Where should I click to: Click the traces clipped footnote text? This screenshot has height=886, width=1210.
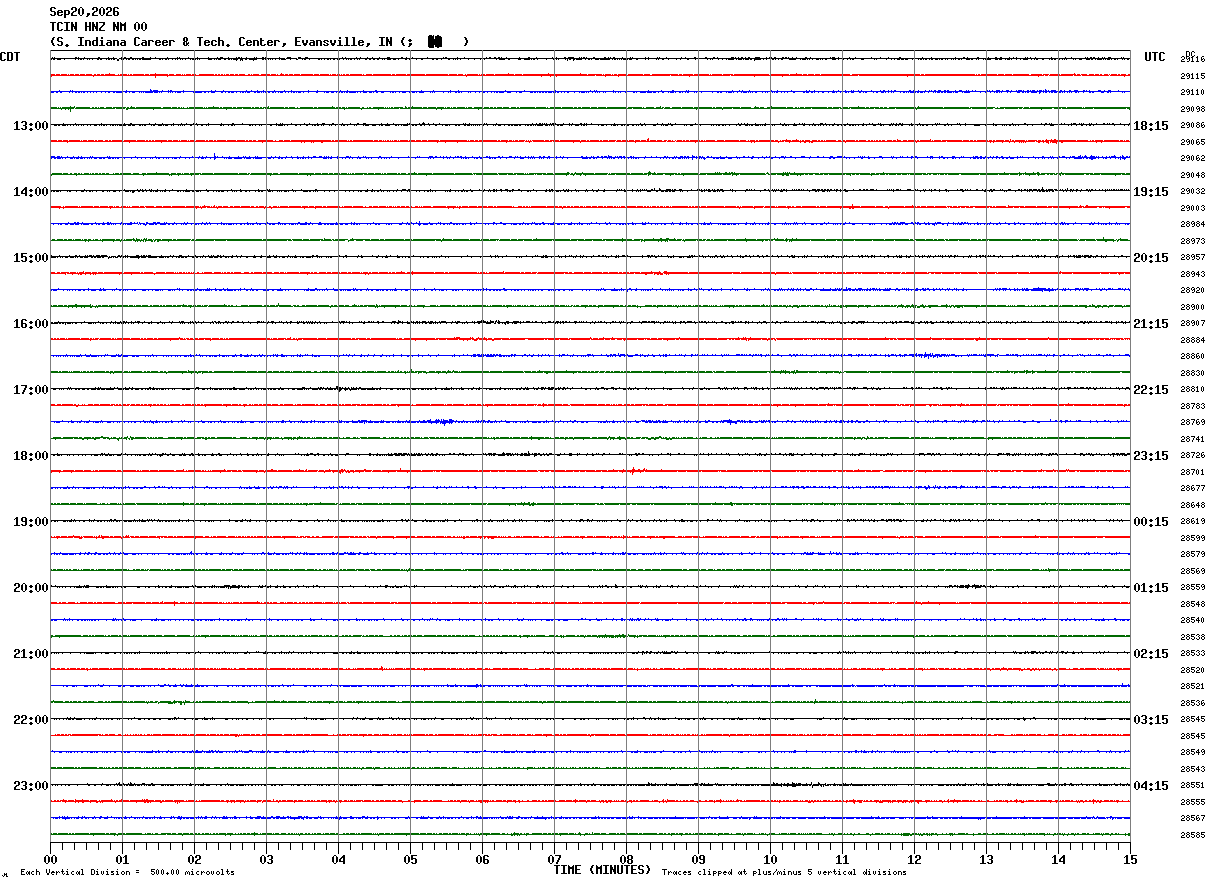click(x=784, y=872)
